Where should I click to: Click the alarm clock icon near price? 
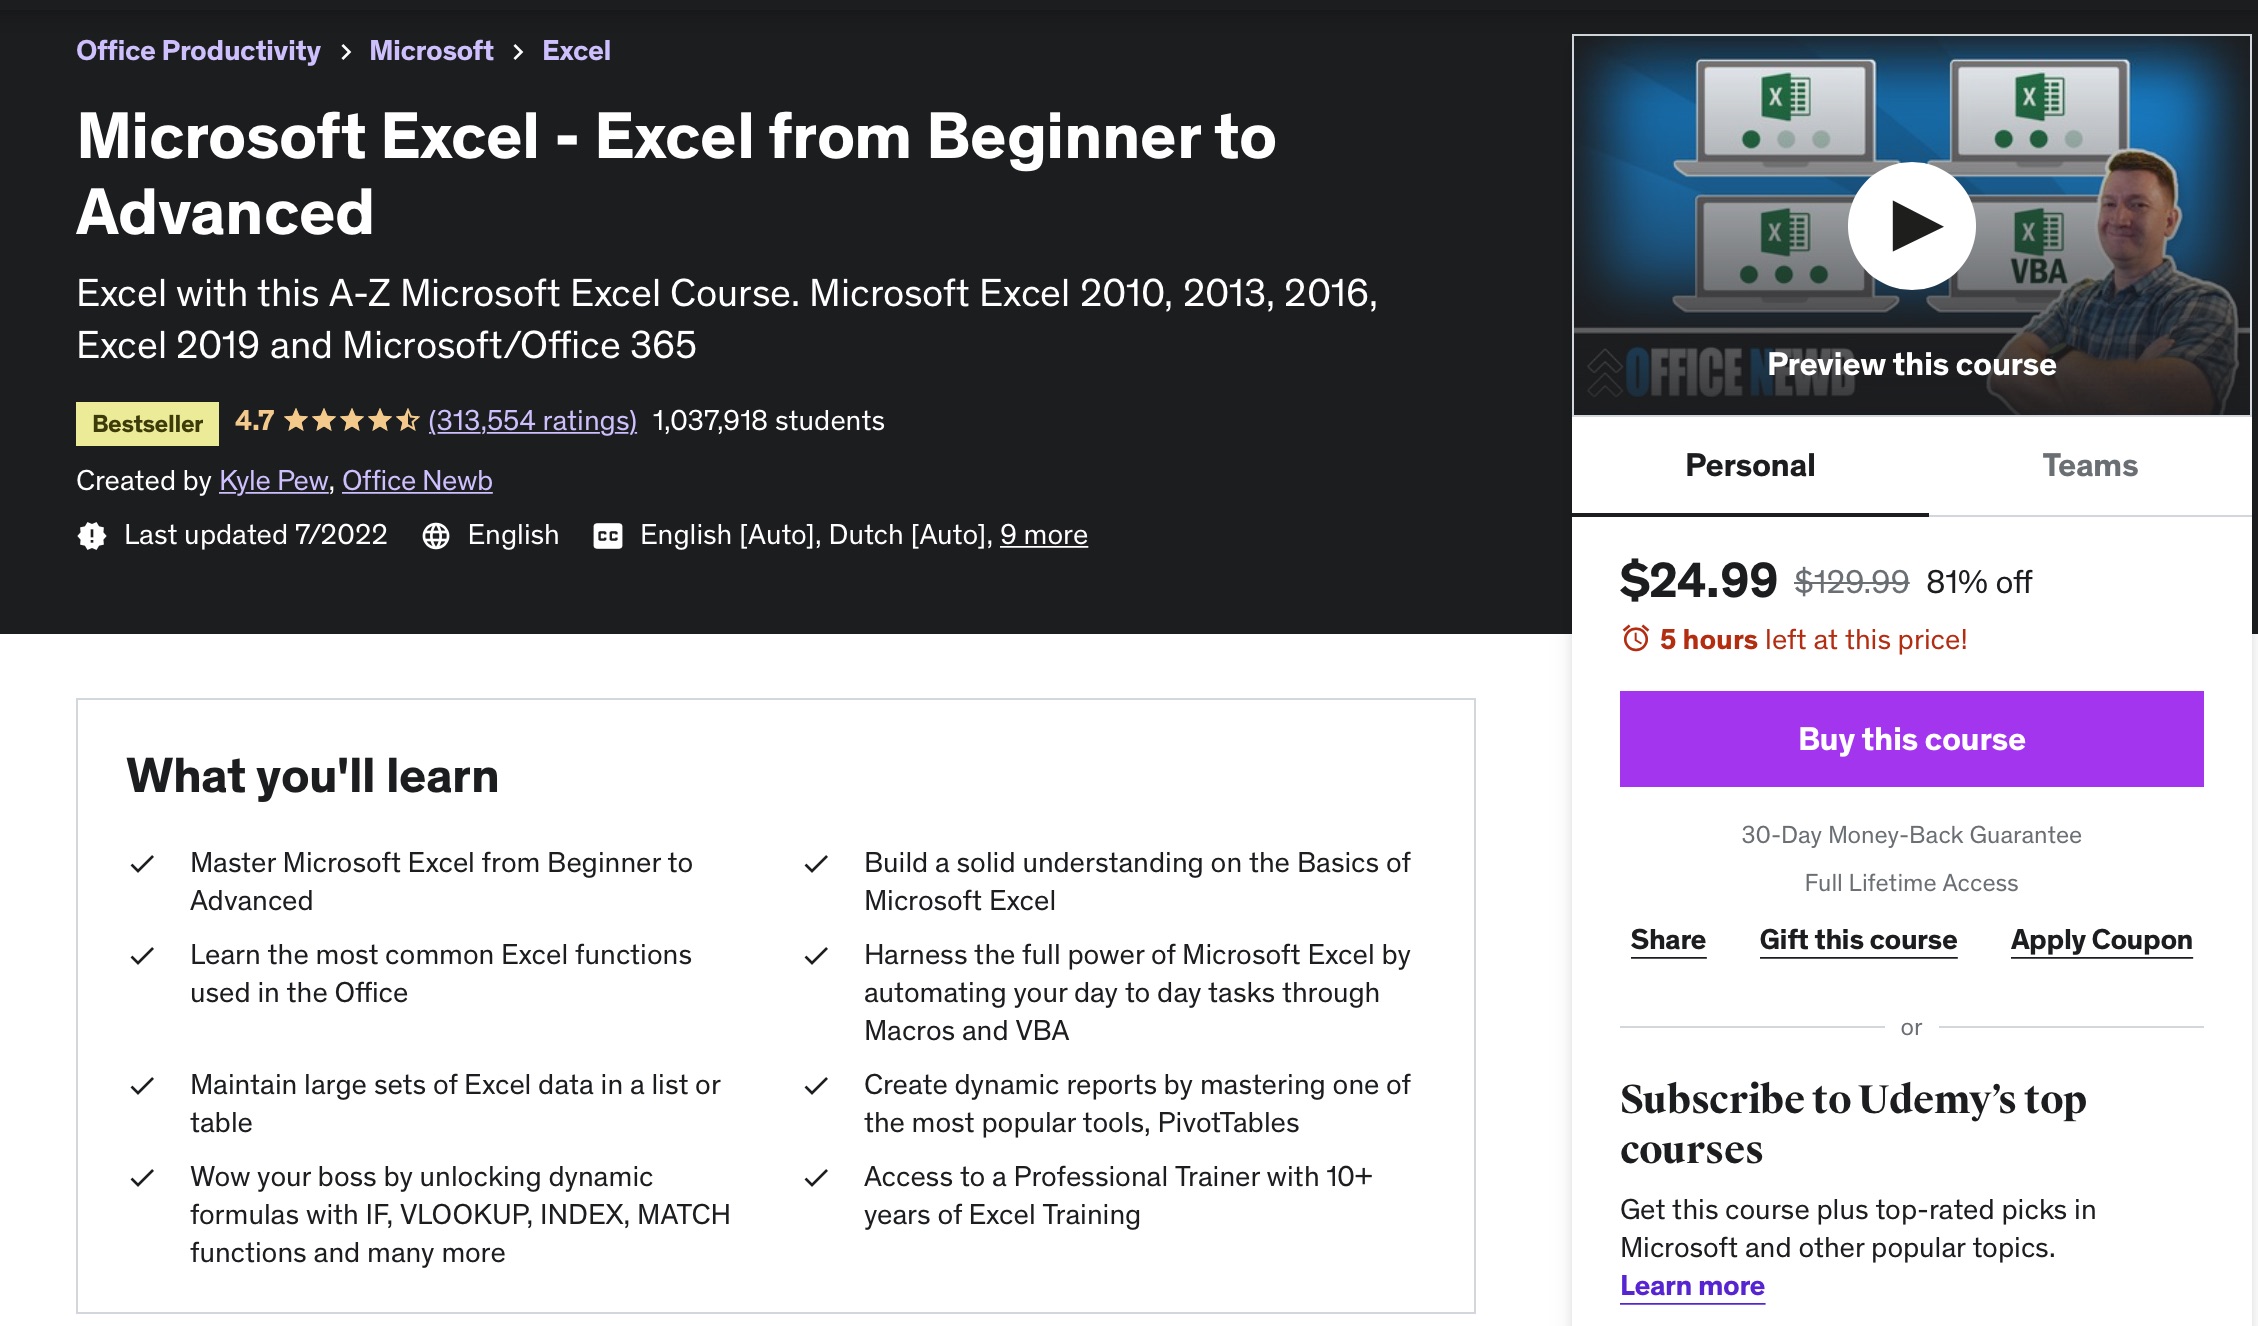click(x=1636, y=639)
